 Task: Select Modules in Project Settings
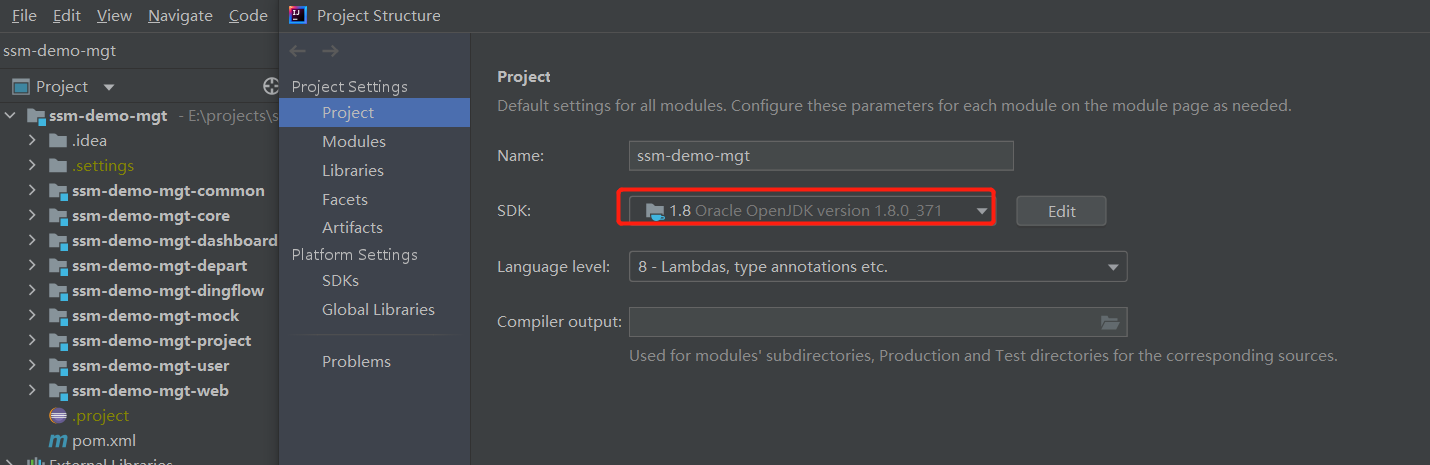354,142
